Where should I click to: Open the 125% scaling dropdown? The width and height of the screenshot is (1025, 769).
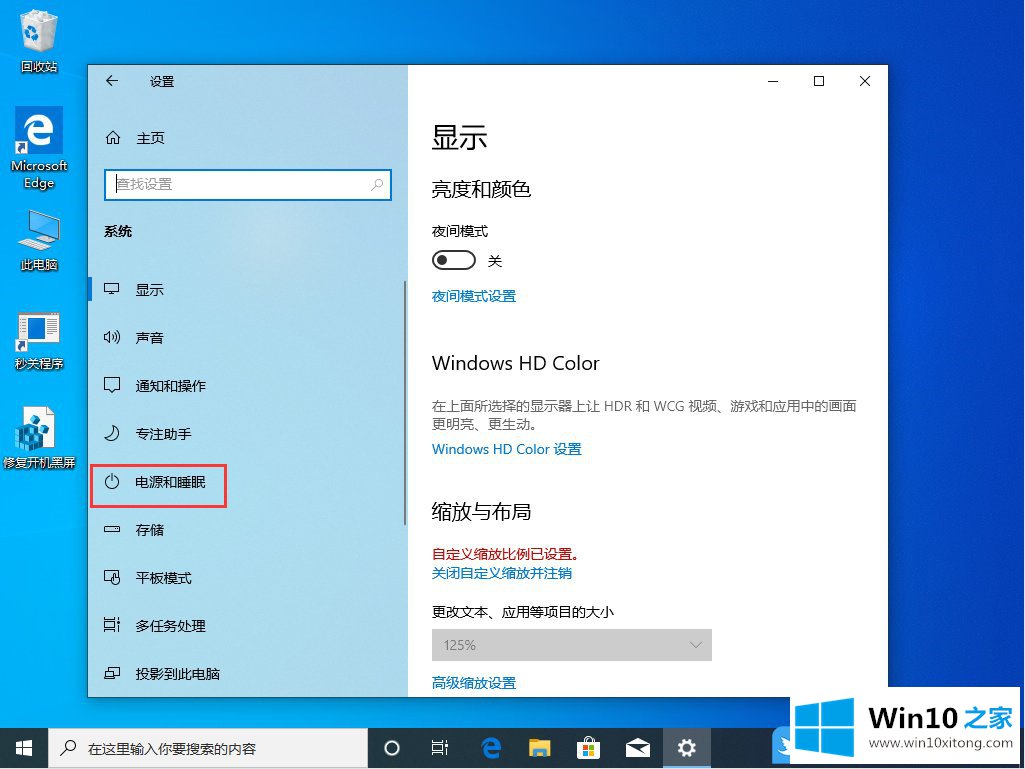tap(571, 645)
